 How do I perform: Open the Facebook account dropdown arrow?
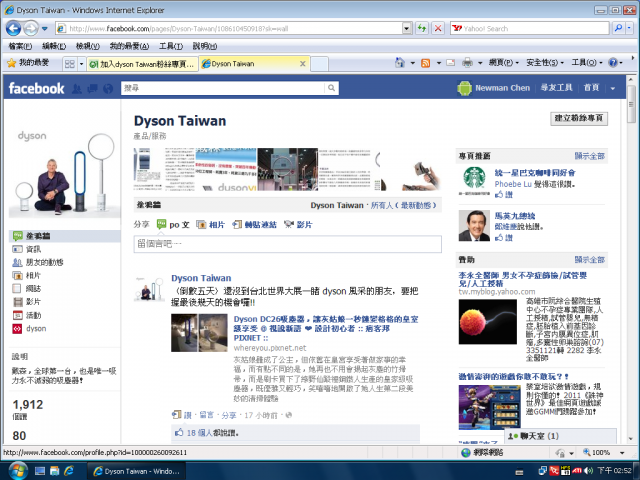coord(613,88)
